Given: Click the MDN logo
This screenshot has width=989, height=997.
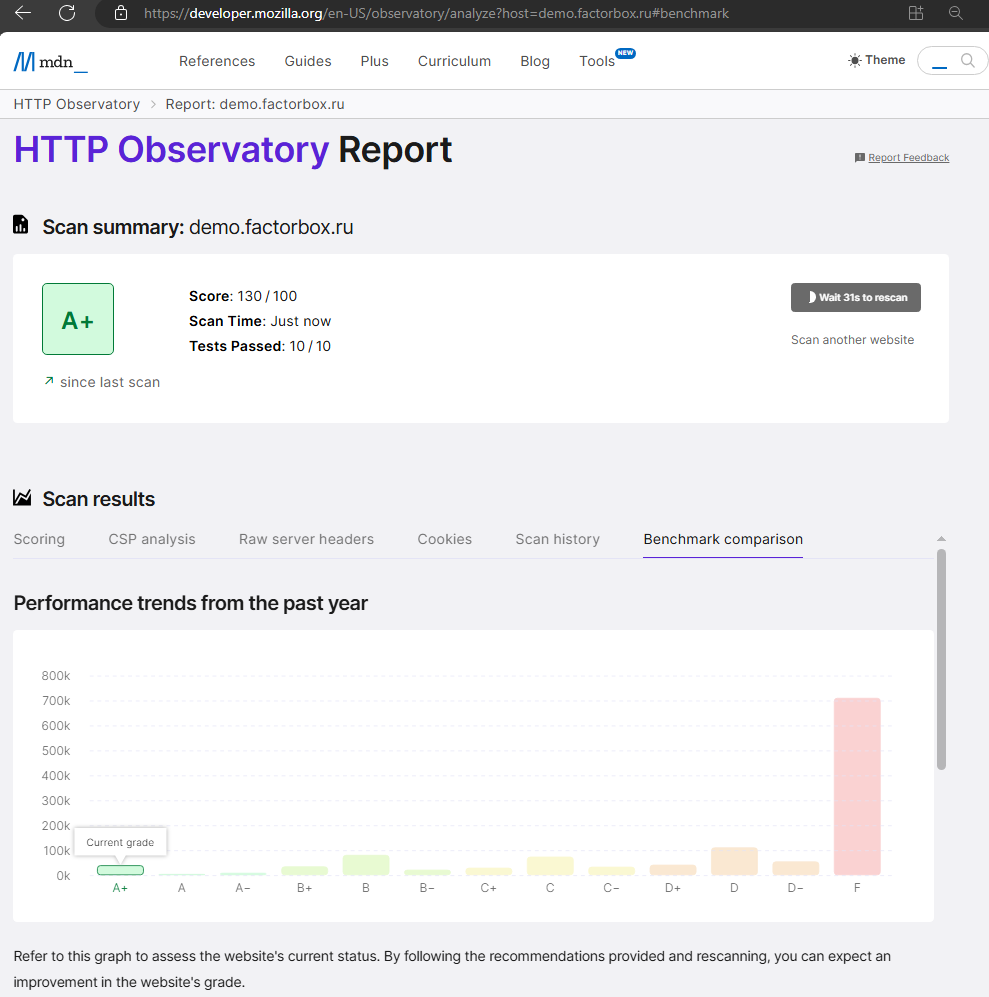Looking at the screenshot, I should coord(50,62).
